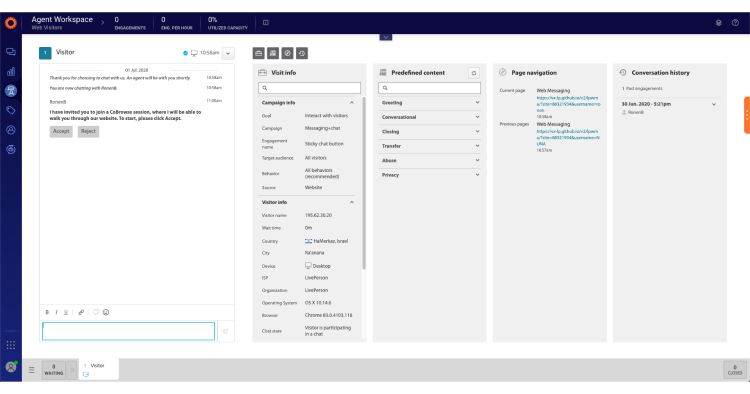The height and width of the screenshot is (394, 750).
Task: Click the predefined content bubble editor icon
Action: (x=96, y=312)
